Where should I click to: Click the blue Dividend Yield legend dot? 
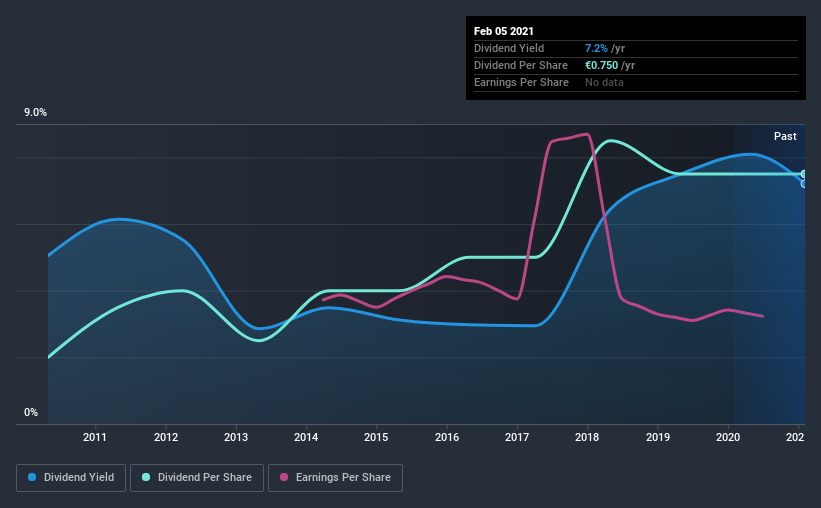point(32,477)
